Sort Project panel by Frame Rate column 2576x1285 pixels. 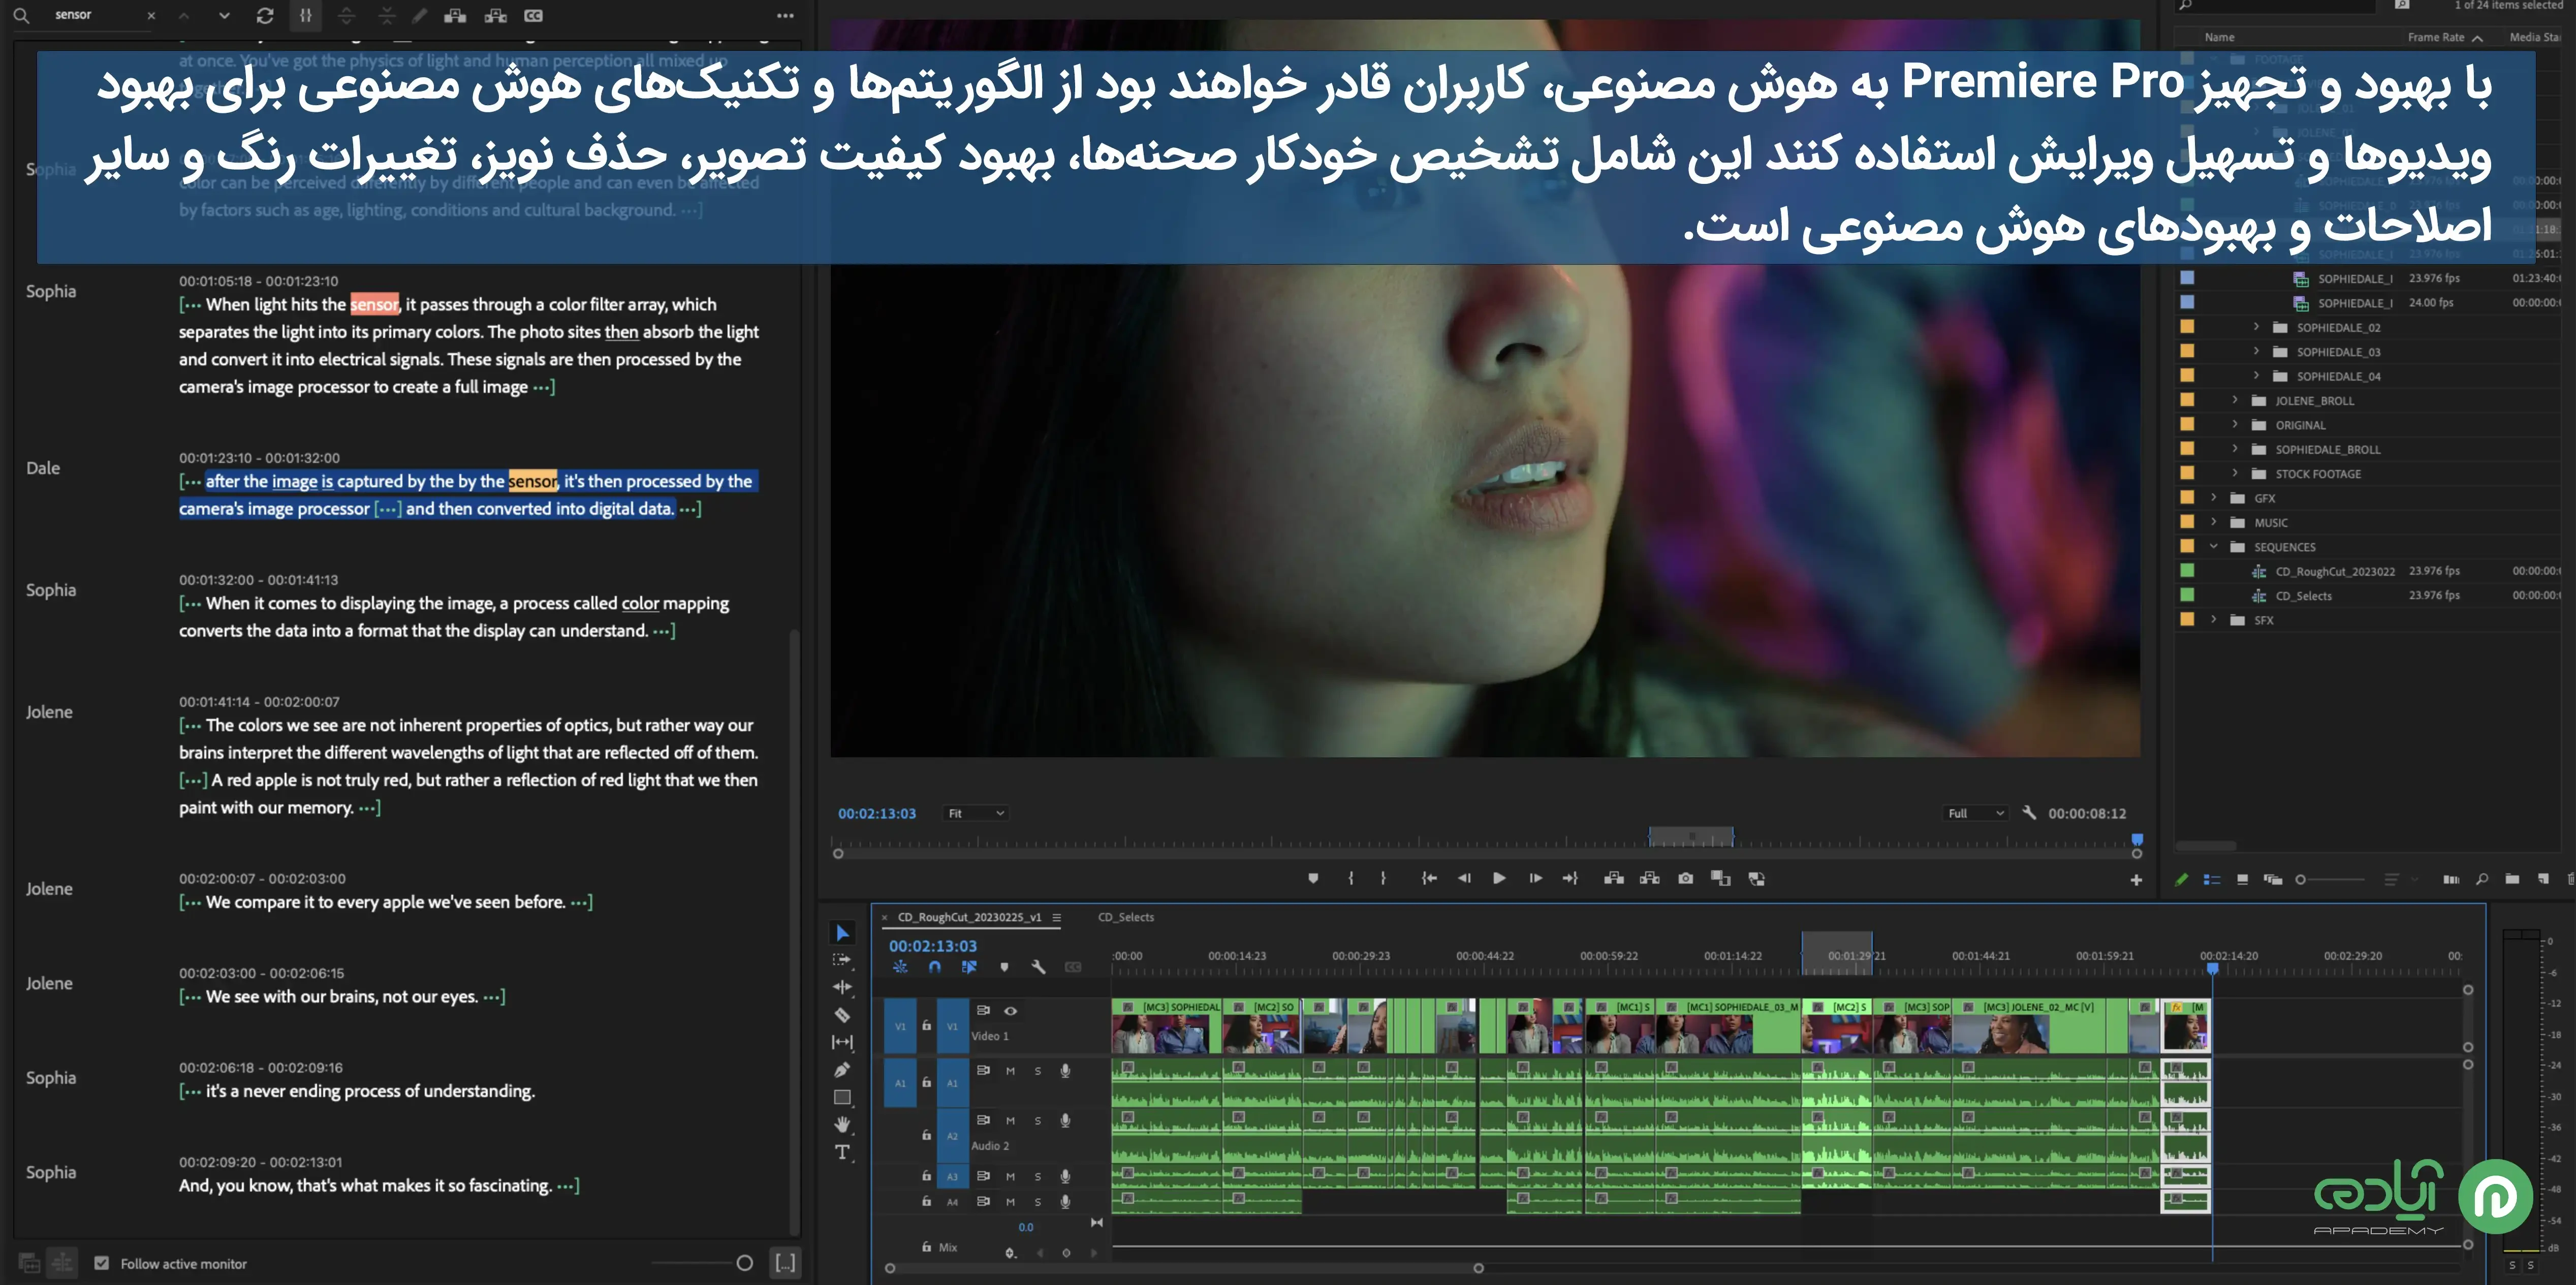coord(2436,37)
